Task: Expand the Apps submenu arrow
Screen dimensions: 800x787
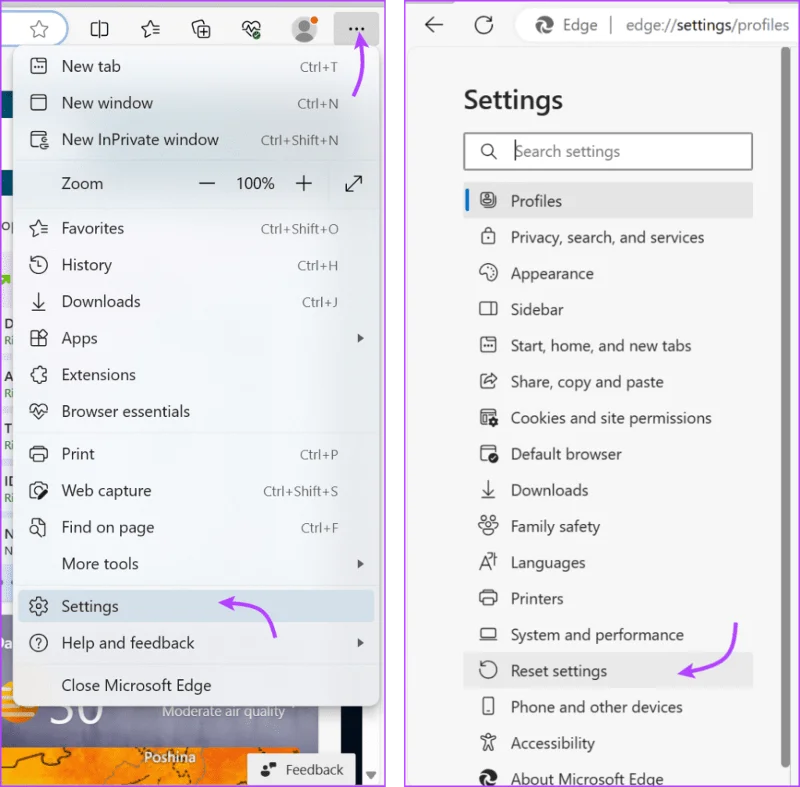Action: point(360,338)
